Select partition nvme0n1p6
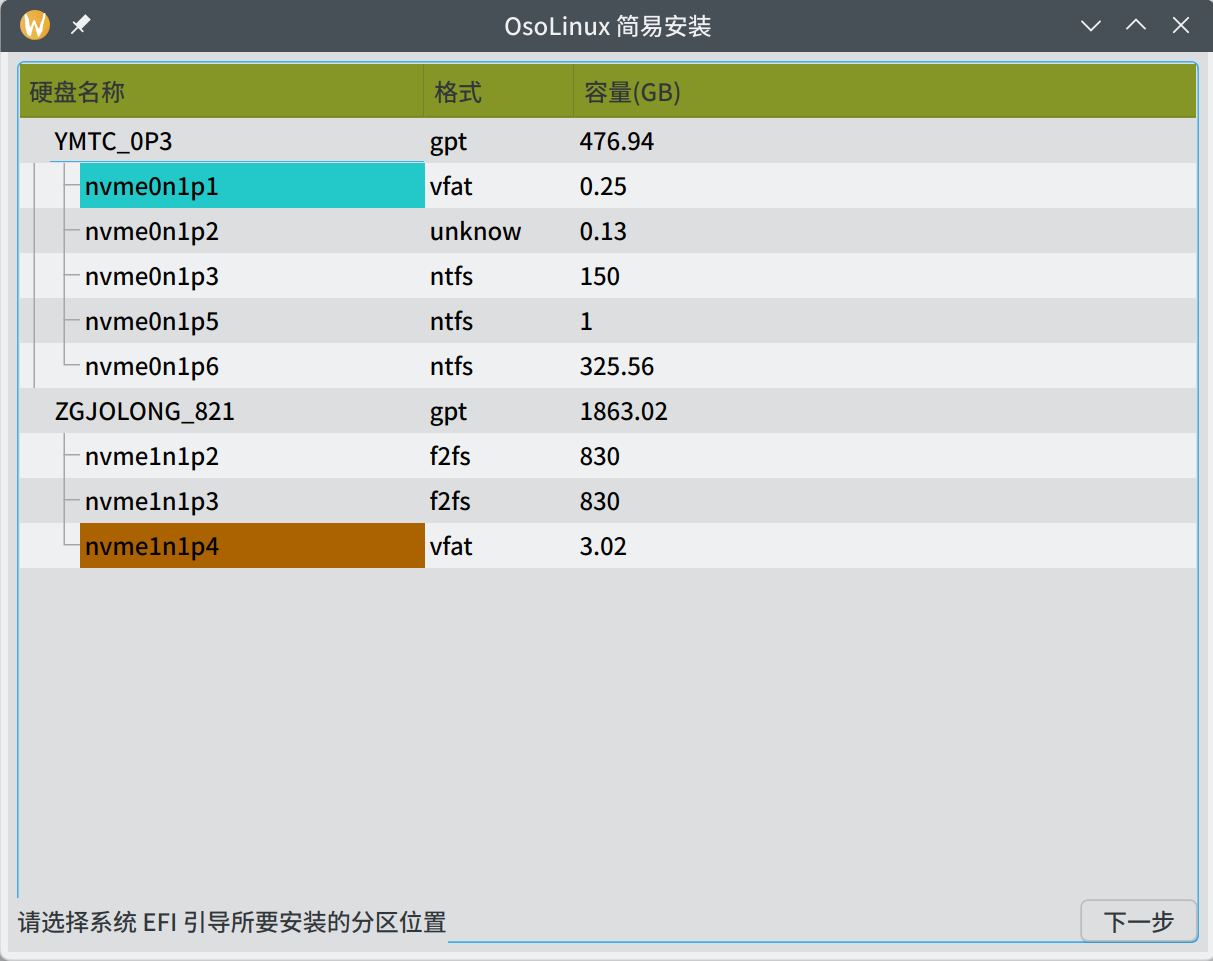The width and height of the screenshot is (1213, 961). coord(151,367)
